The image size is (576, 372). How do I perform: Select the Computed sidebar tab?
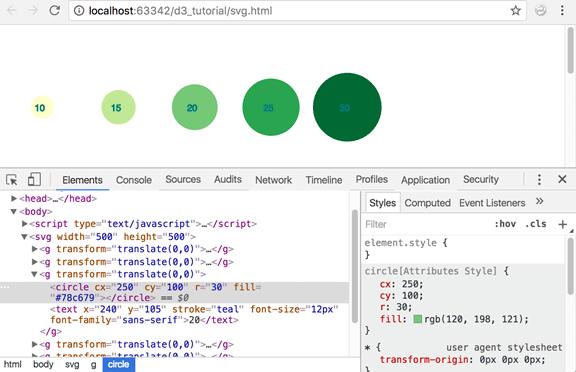(427, 203)
